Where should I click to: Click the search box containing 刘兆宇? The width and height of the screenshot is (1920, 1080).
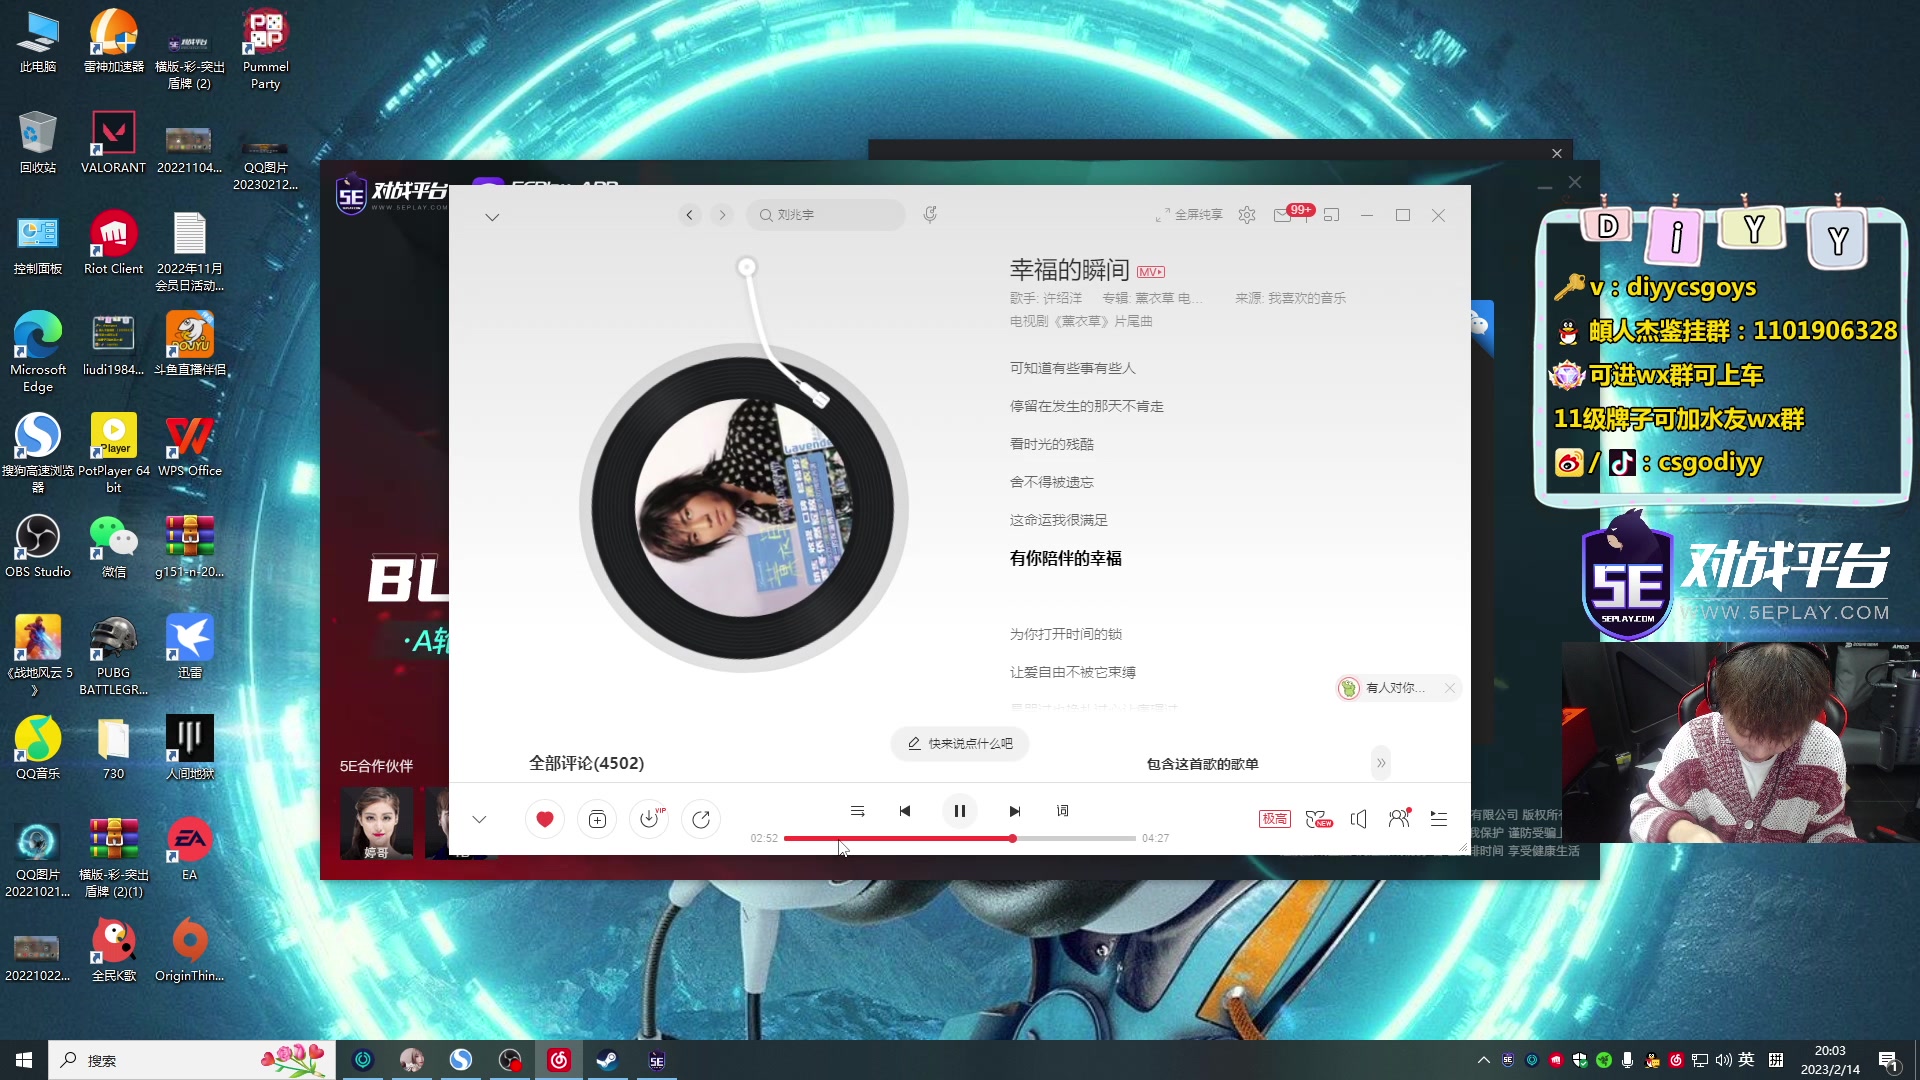point(826,215)
